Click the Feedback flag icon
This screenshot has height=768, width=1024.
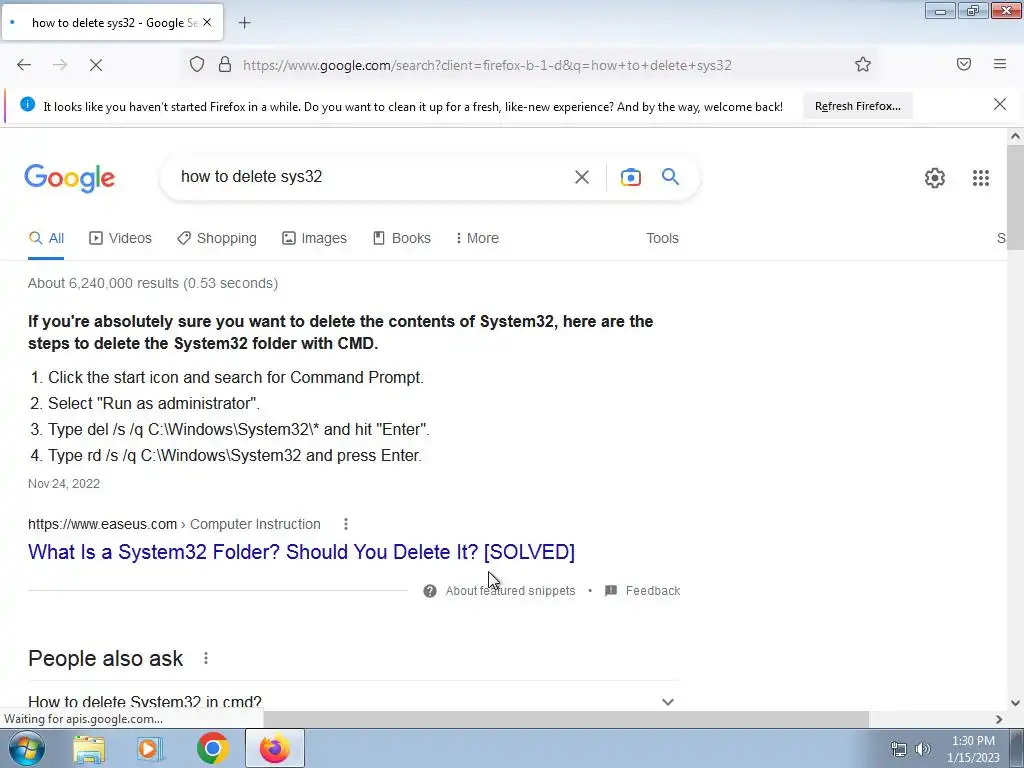[611, 591]
